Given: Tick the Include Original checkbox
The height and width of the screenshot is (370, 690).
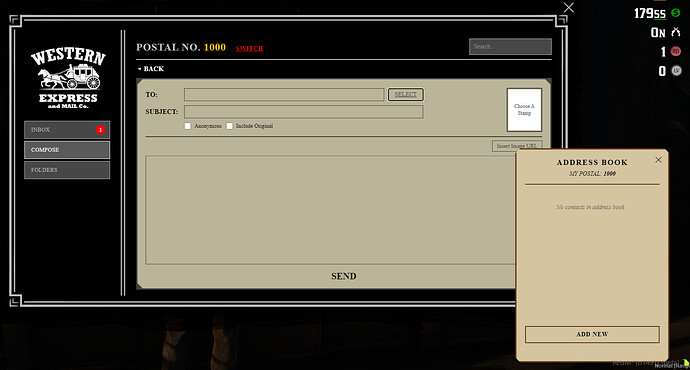Looking at the screenshot, I should click(230, 126).
